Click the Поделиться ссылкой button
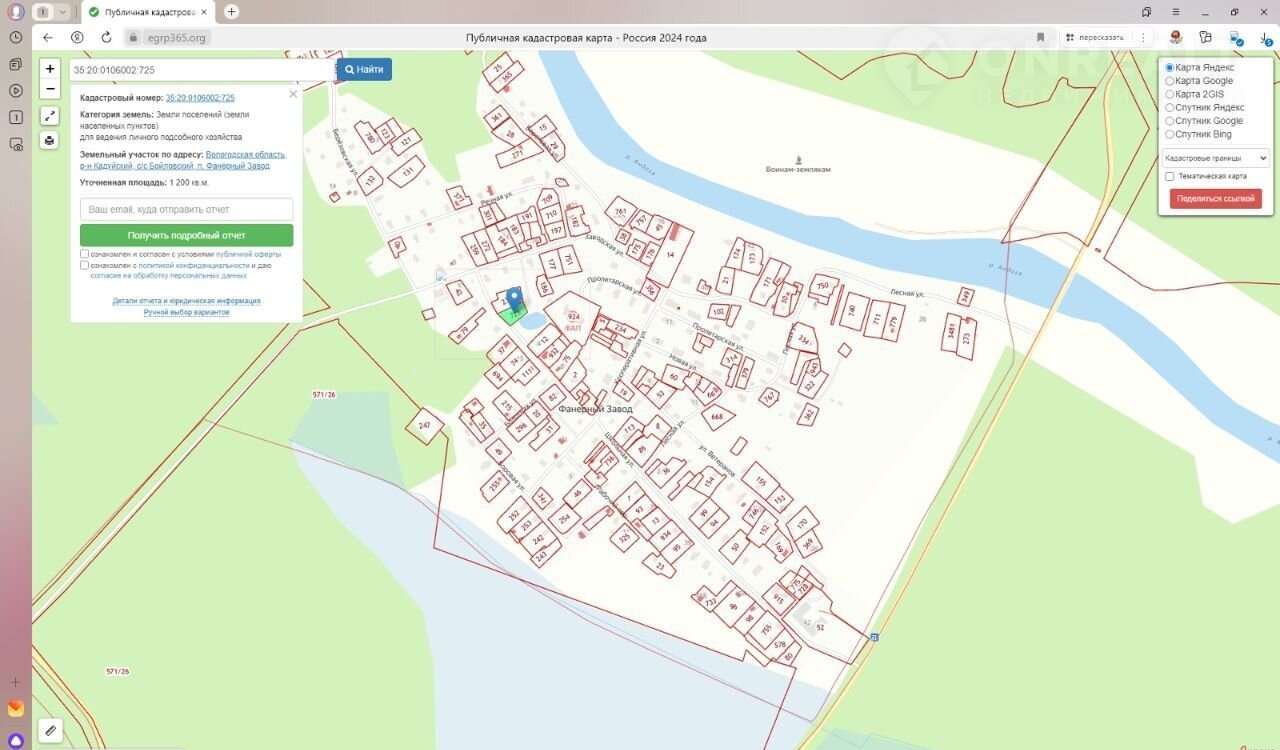Viewport: 1280px width, 750px height. click(1215, 199)
